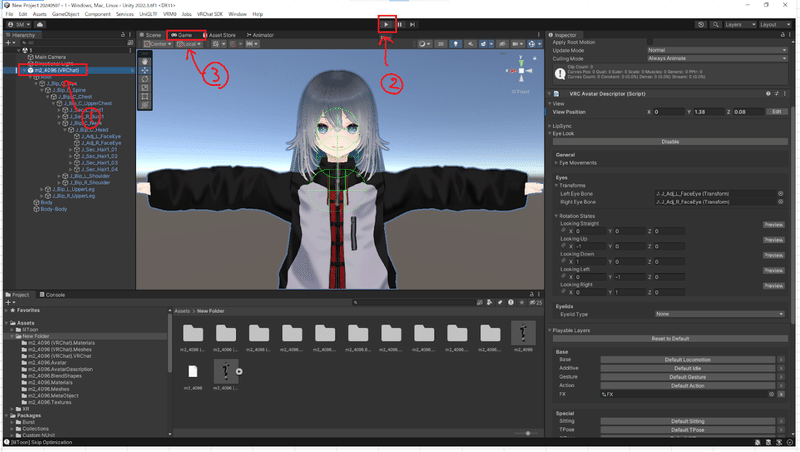Select the Scale tool in scene toolbar

point(145,88)
